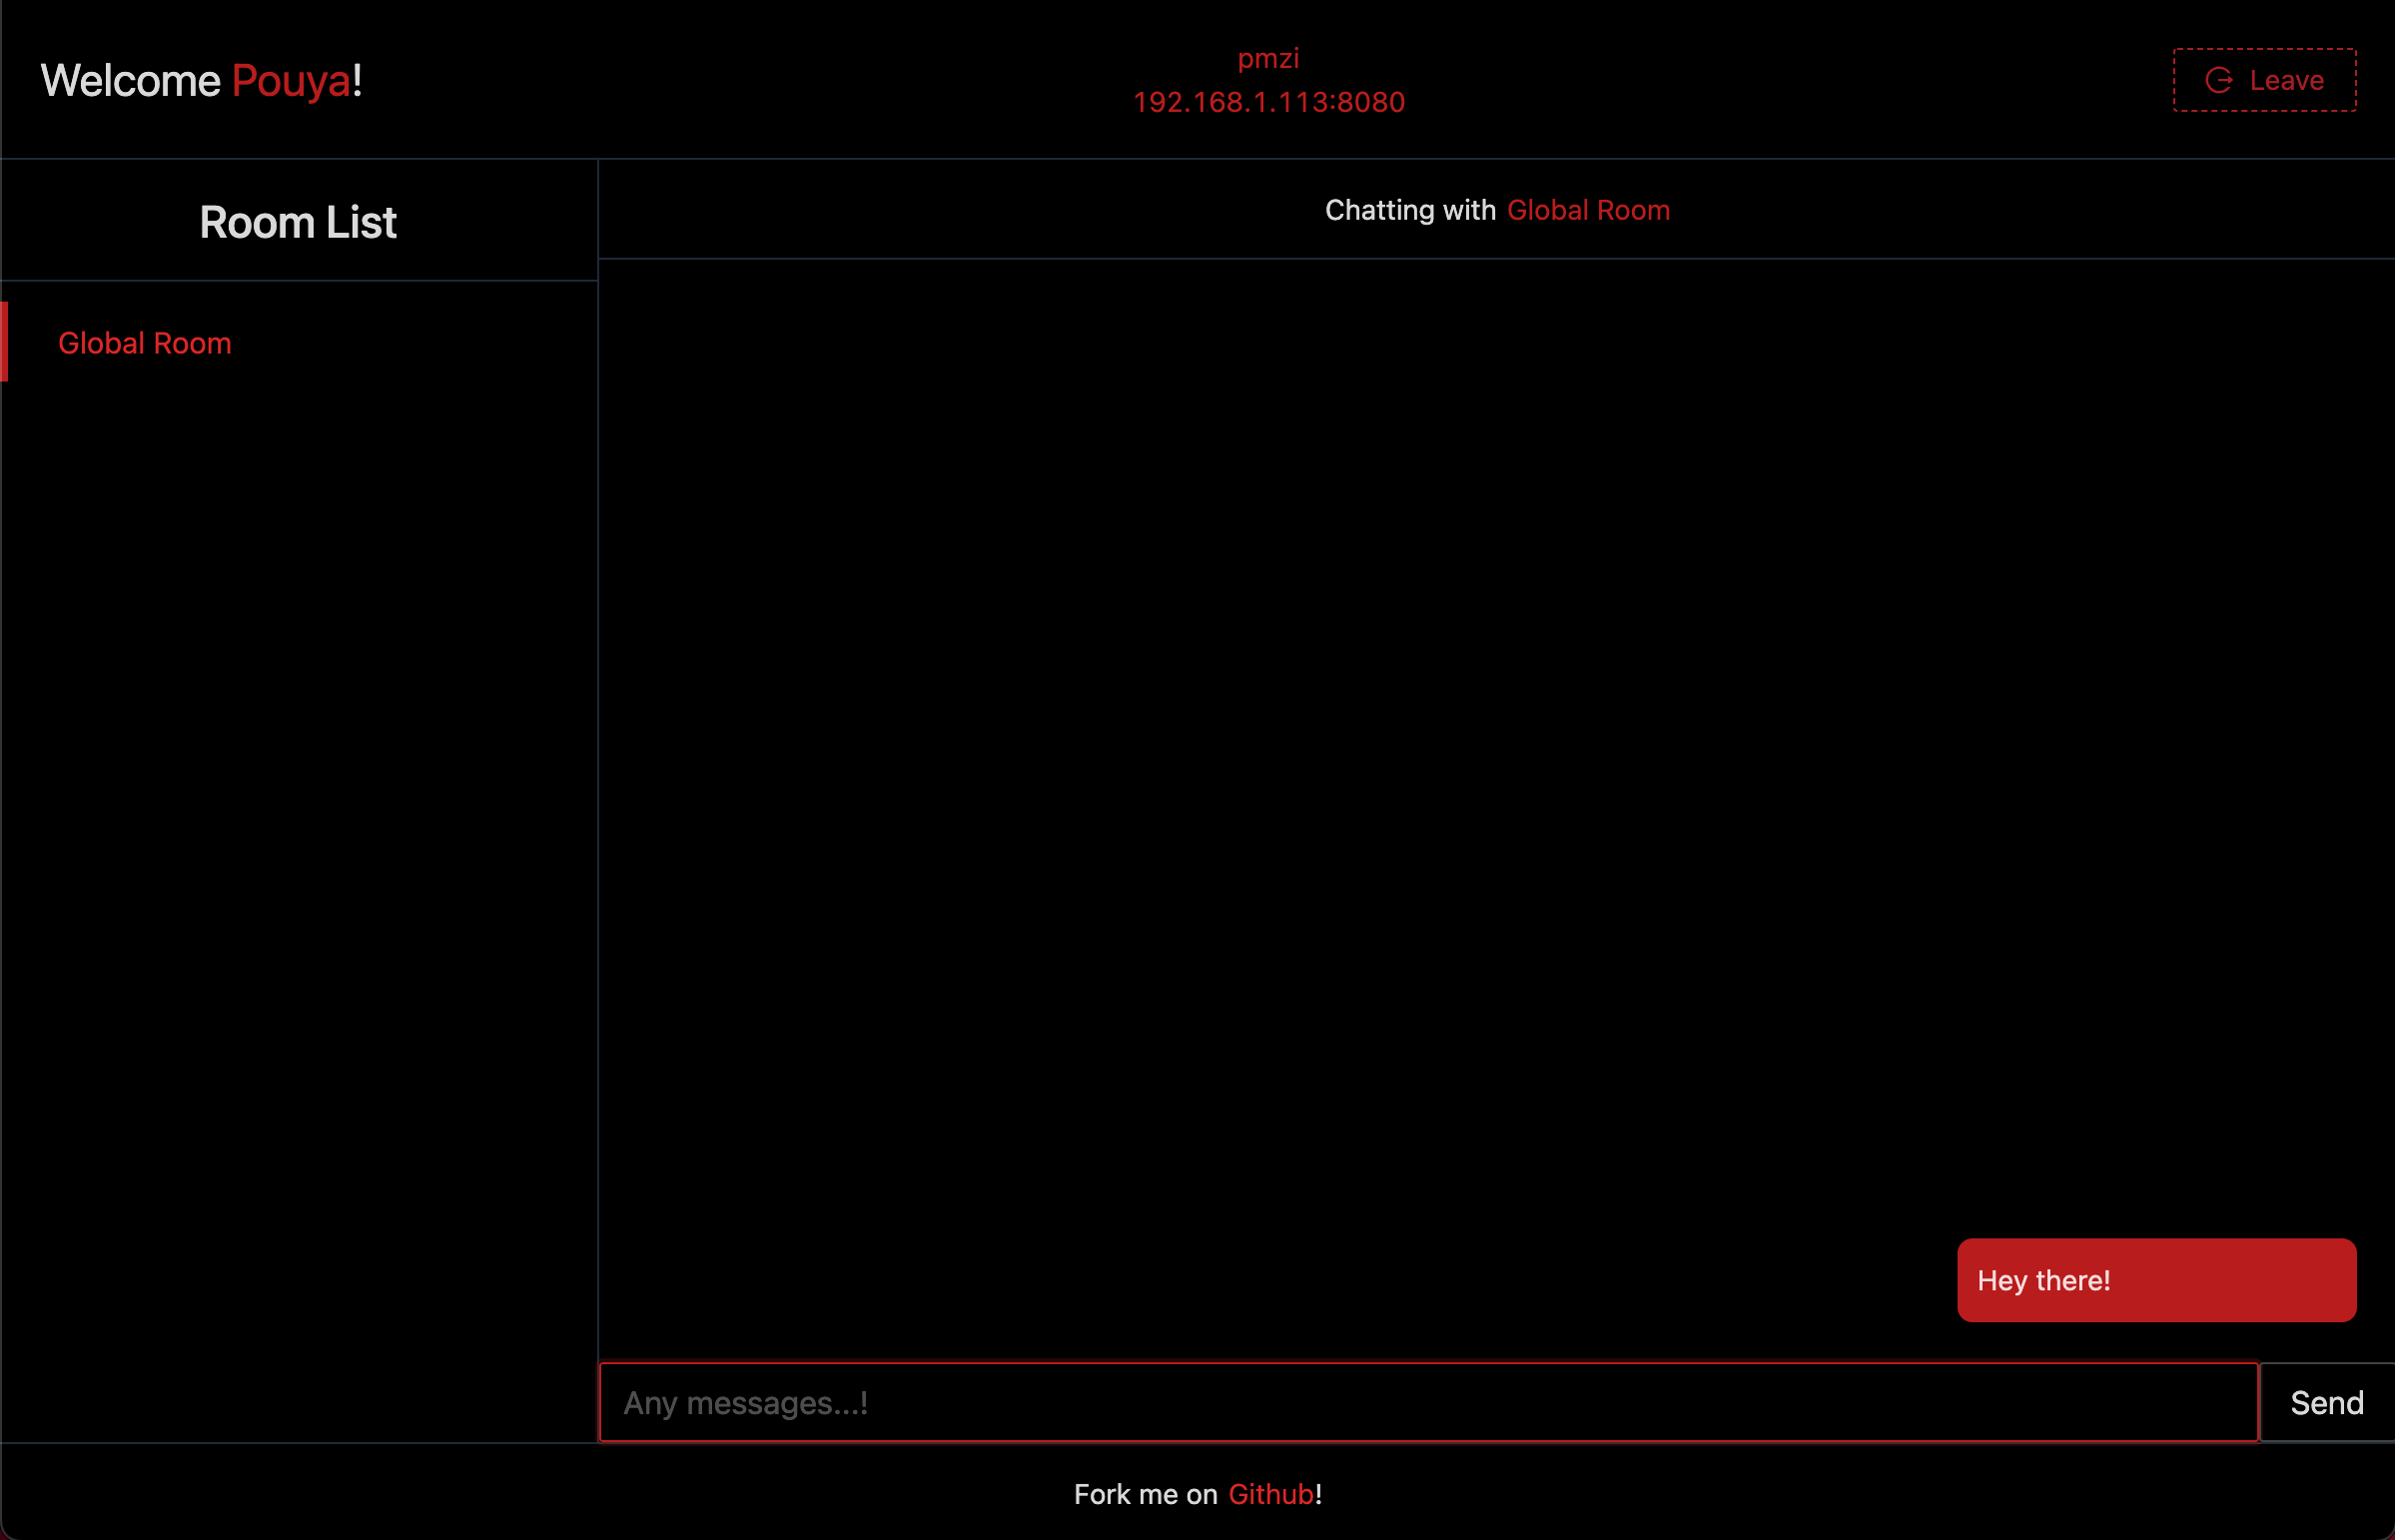Click the Room List heading

click(298, 222)
